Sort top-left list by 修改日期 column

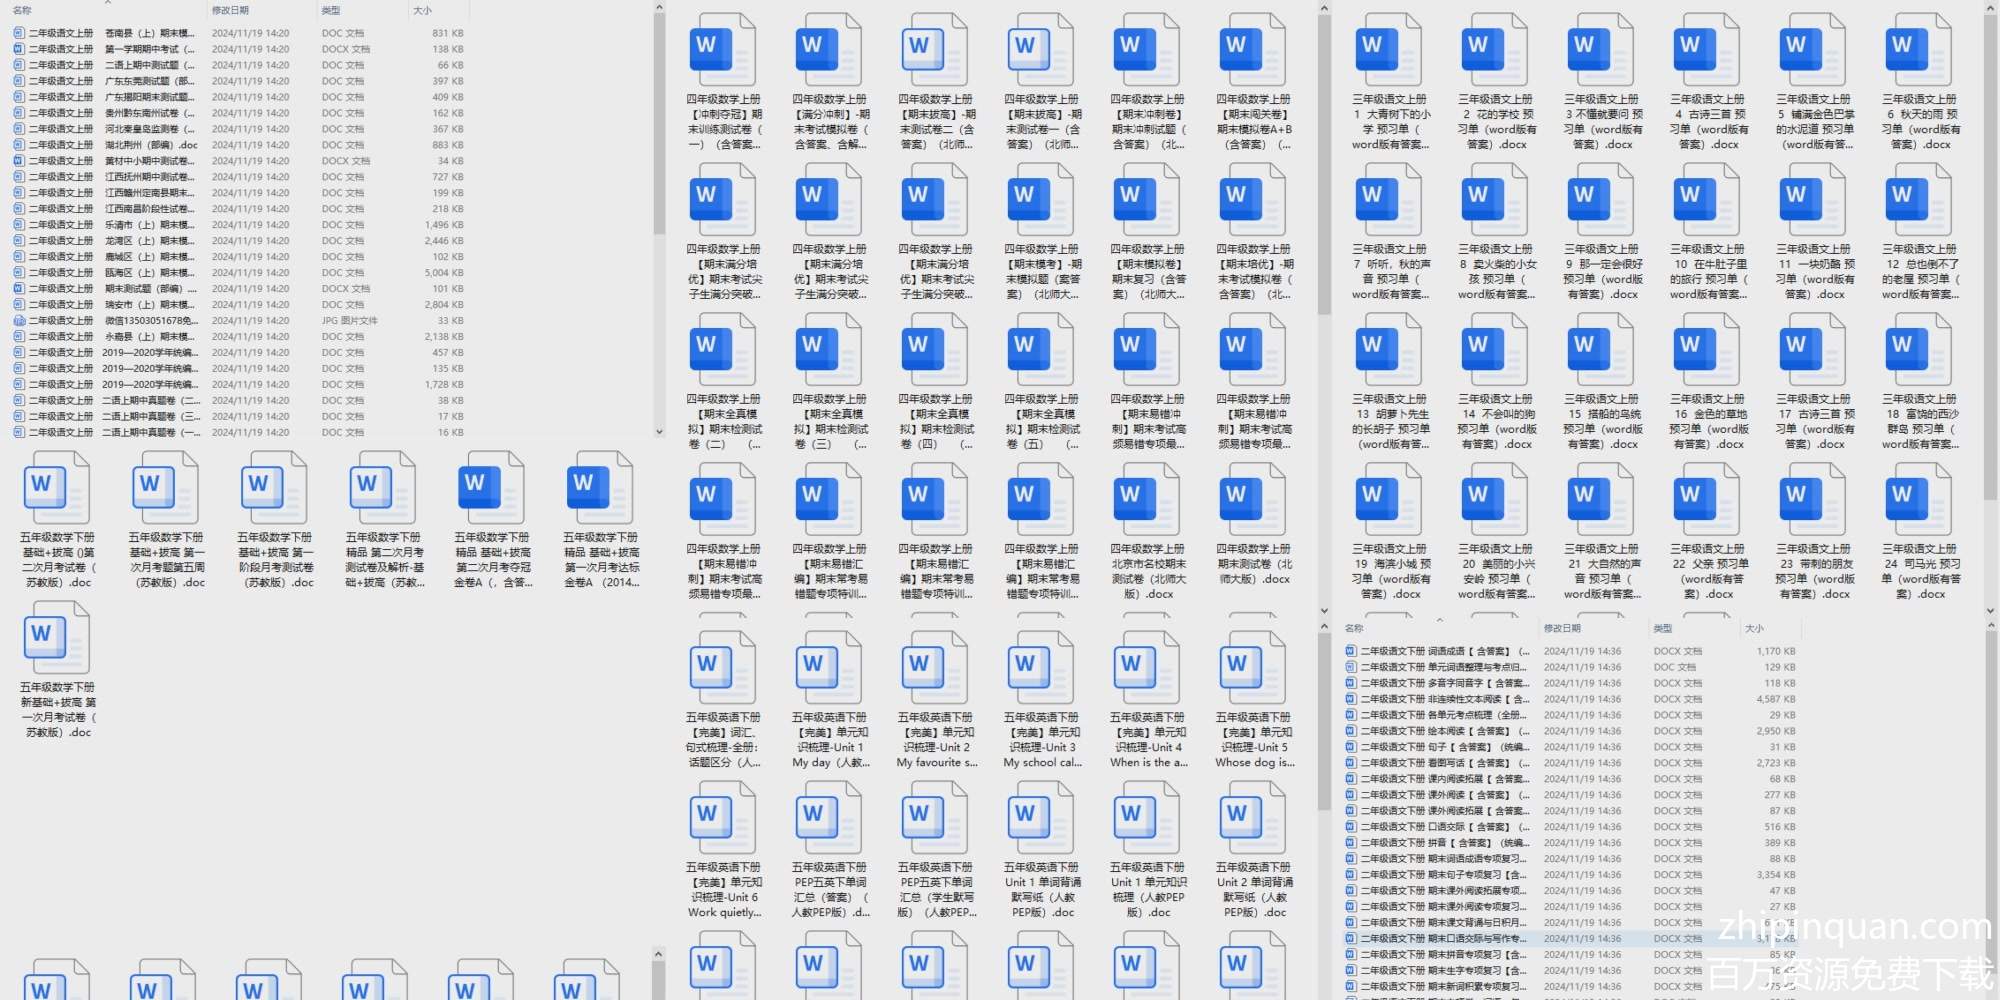[x=230, y=10]
